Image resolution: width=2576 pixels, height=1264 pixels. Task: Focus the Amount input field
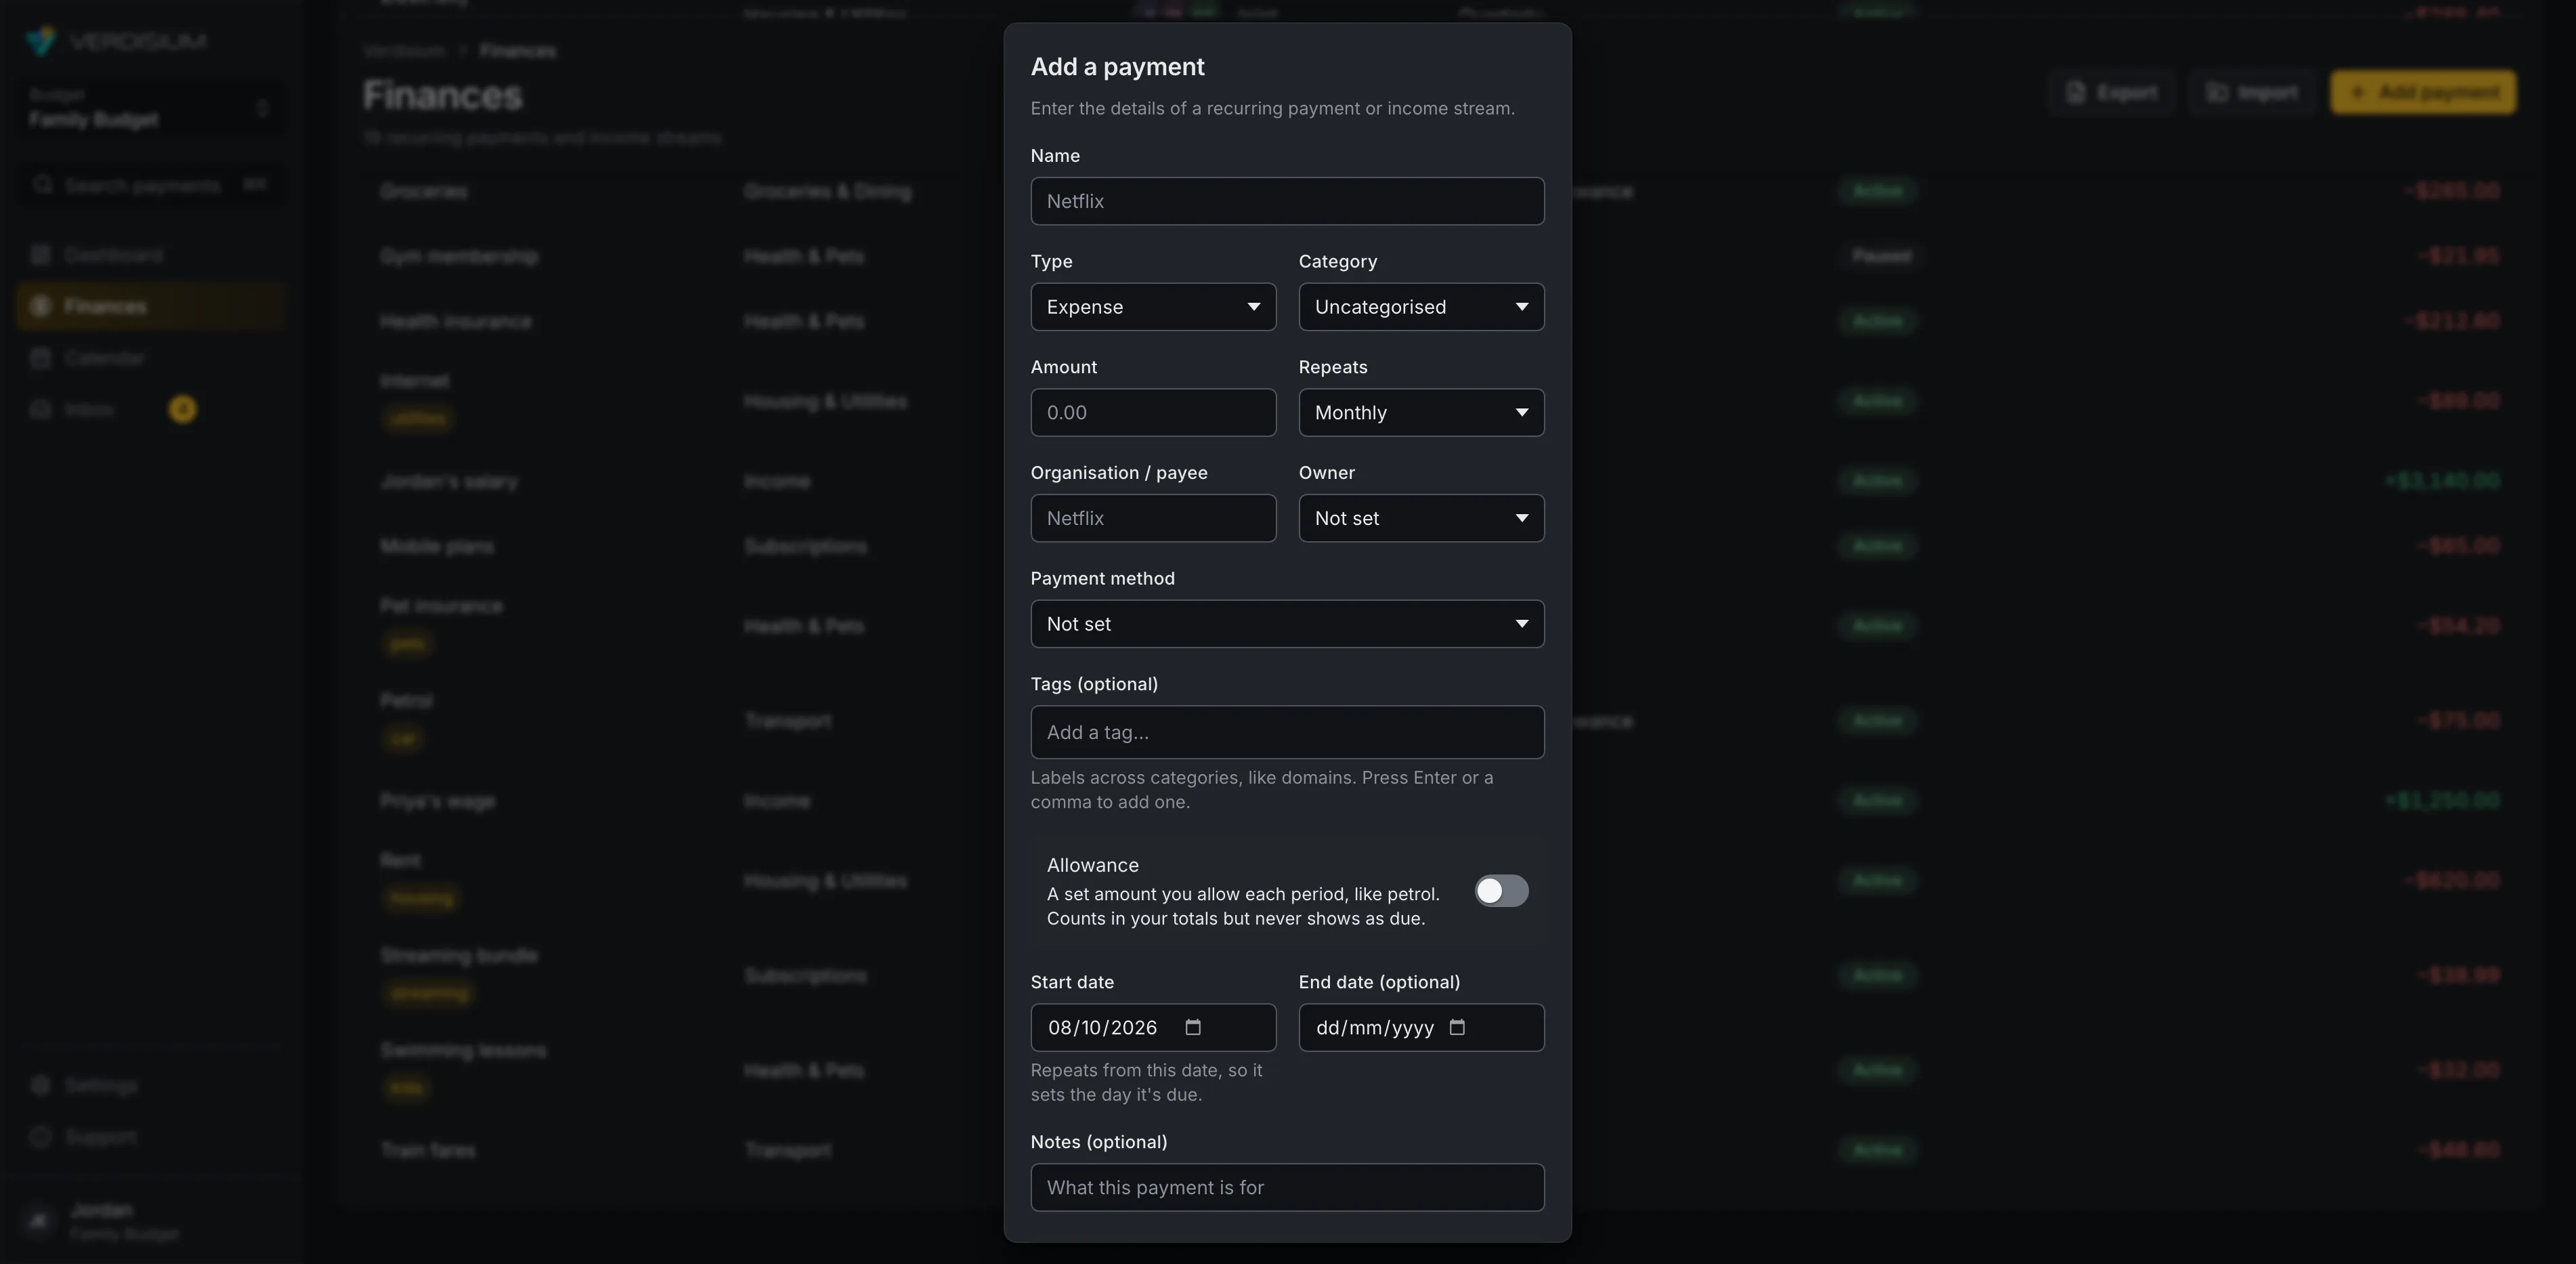1153,412
